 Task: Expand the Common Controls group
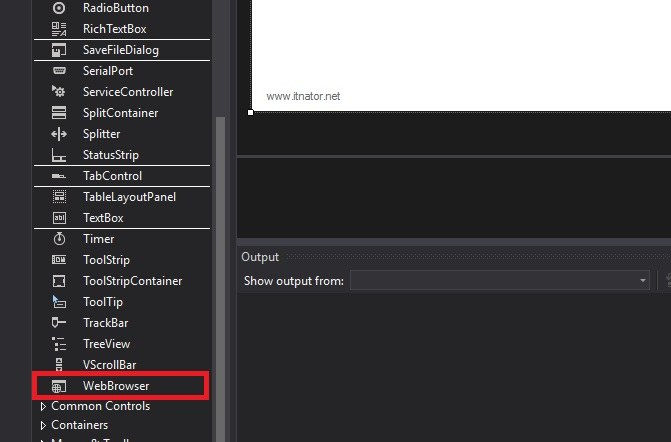pyautogui.click(x=43, y=407)
